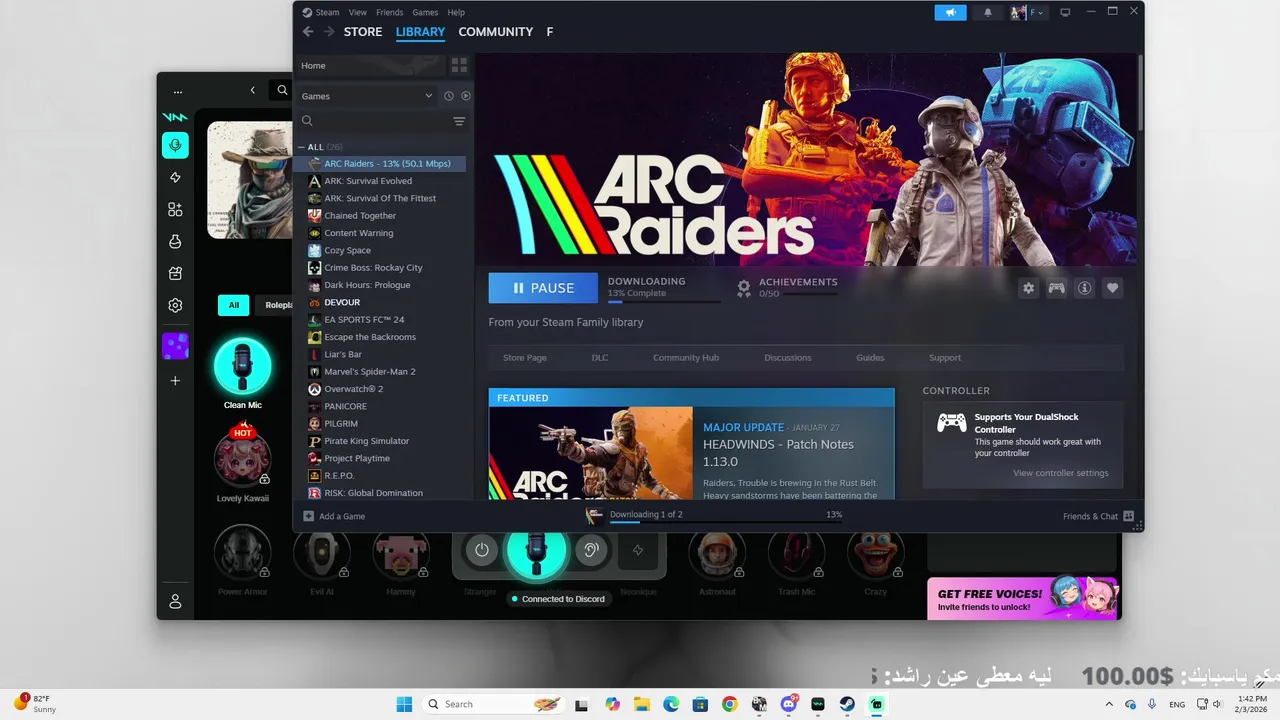Click the purple dice app icon in Voicemod sidebar
This screenshot has width=1280, height=720.
click(x=175, y=346)
